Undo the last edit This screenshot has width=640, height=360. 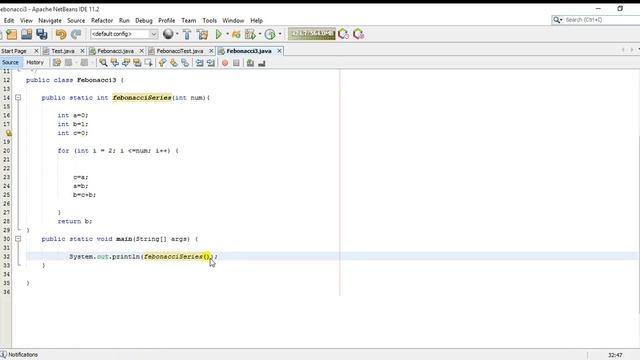click(x=61, y=34)
